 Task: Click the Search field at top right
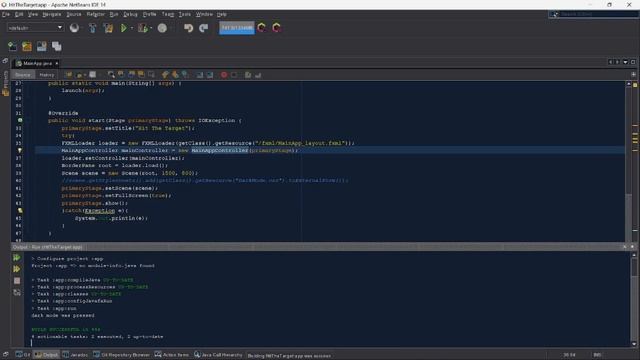(x=594, y=14)
